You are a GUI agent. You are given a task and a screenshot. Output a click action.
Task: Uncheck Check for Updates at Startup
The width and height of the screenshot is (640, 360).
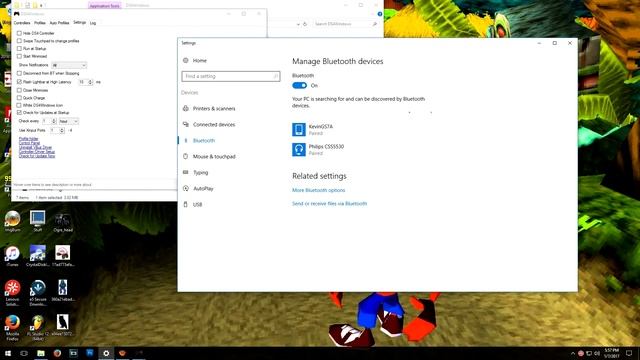tap(19, 112)
